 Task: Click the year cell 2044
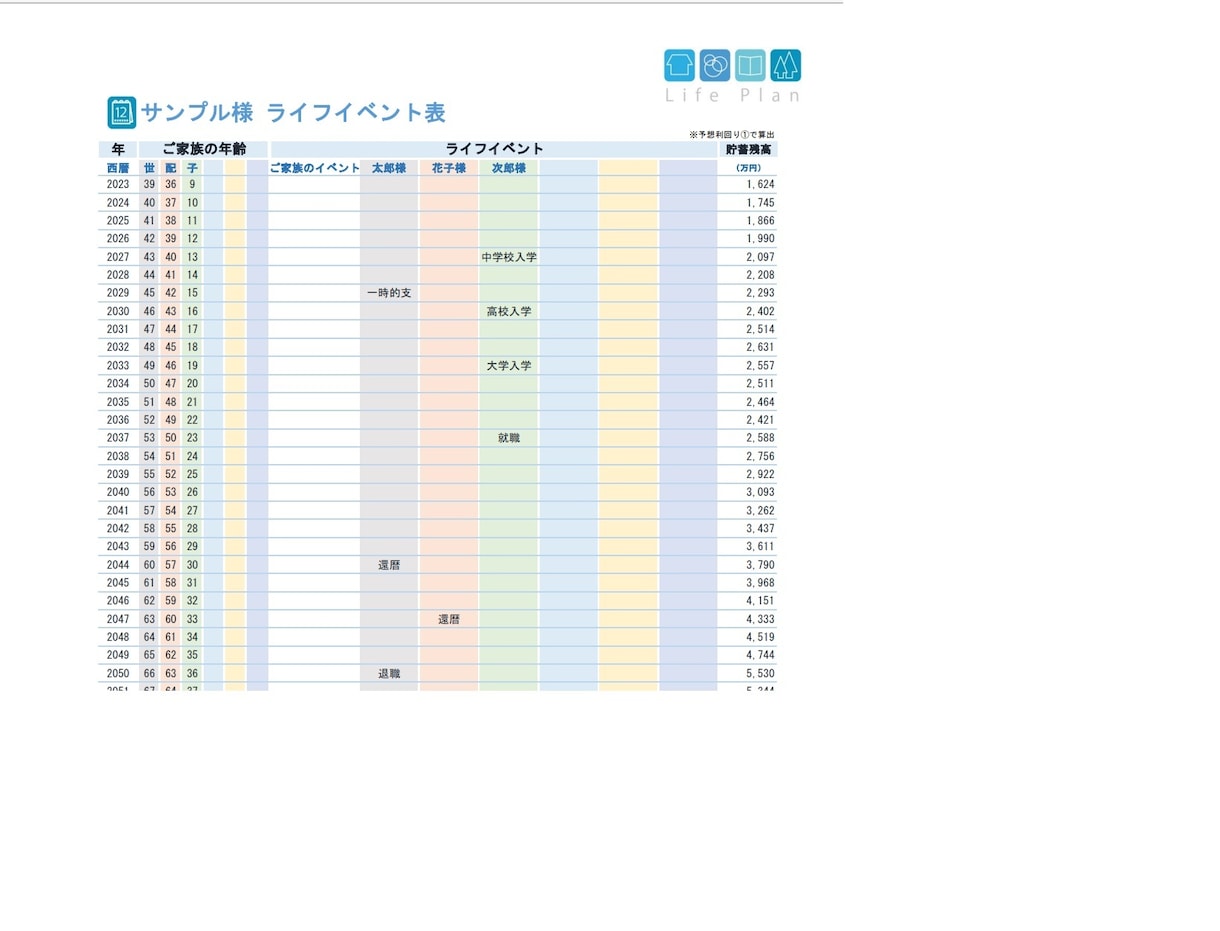pos(118,565)
